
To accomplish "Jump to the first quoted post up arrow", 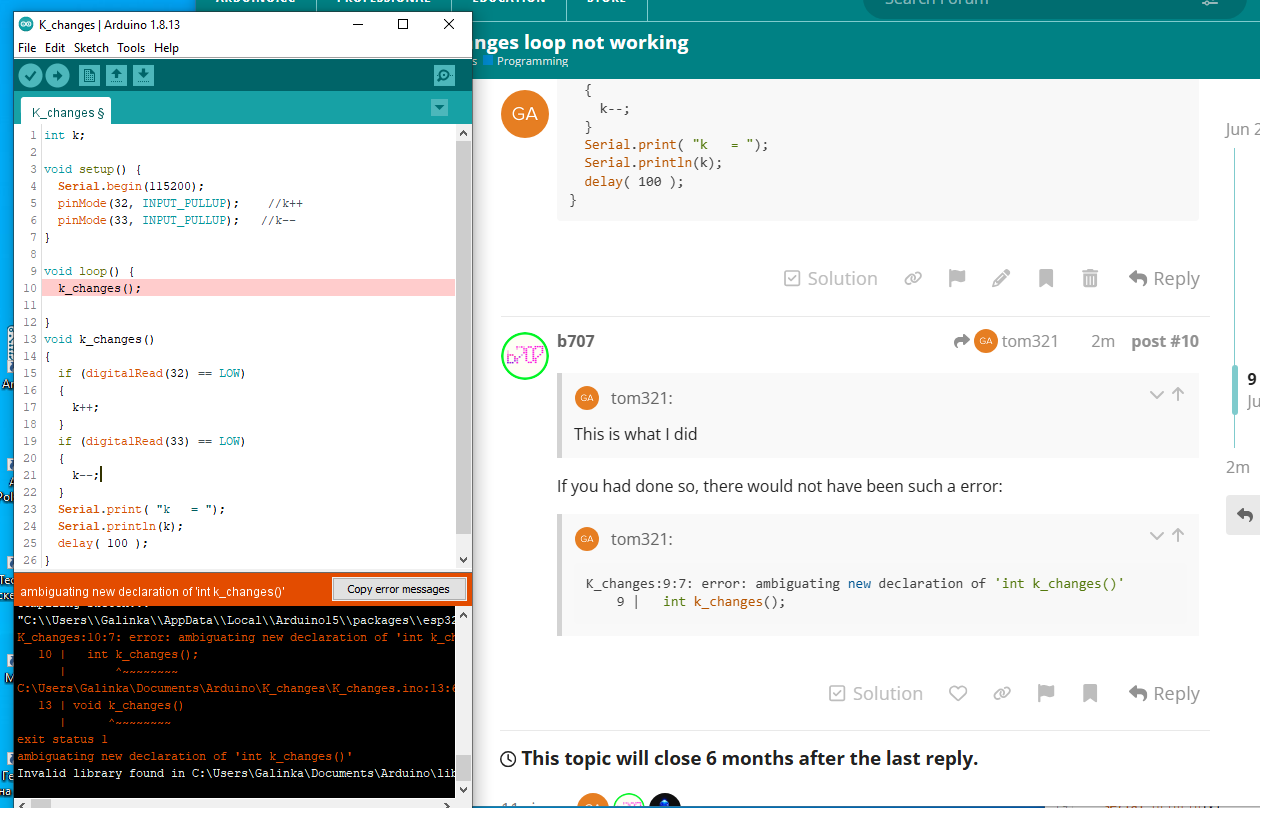I will [1178, 395].
